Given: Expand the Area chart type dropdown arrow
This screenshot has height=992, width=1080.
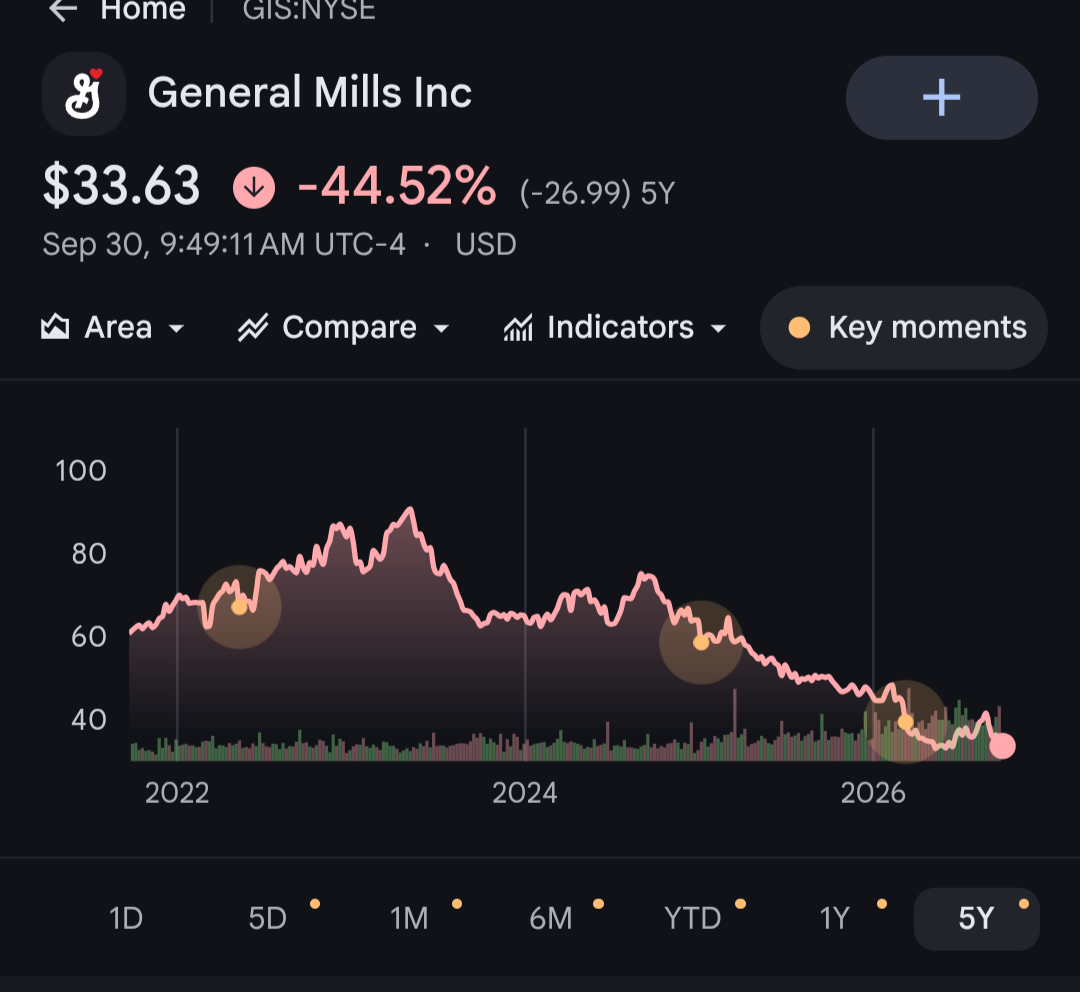Looking at the screenshot, I should (176, 329).
